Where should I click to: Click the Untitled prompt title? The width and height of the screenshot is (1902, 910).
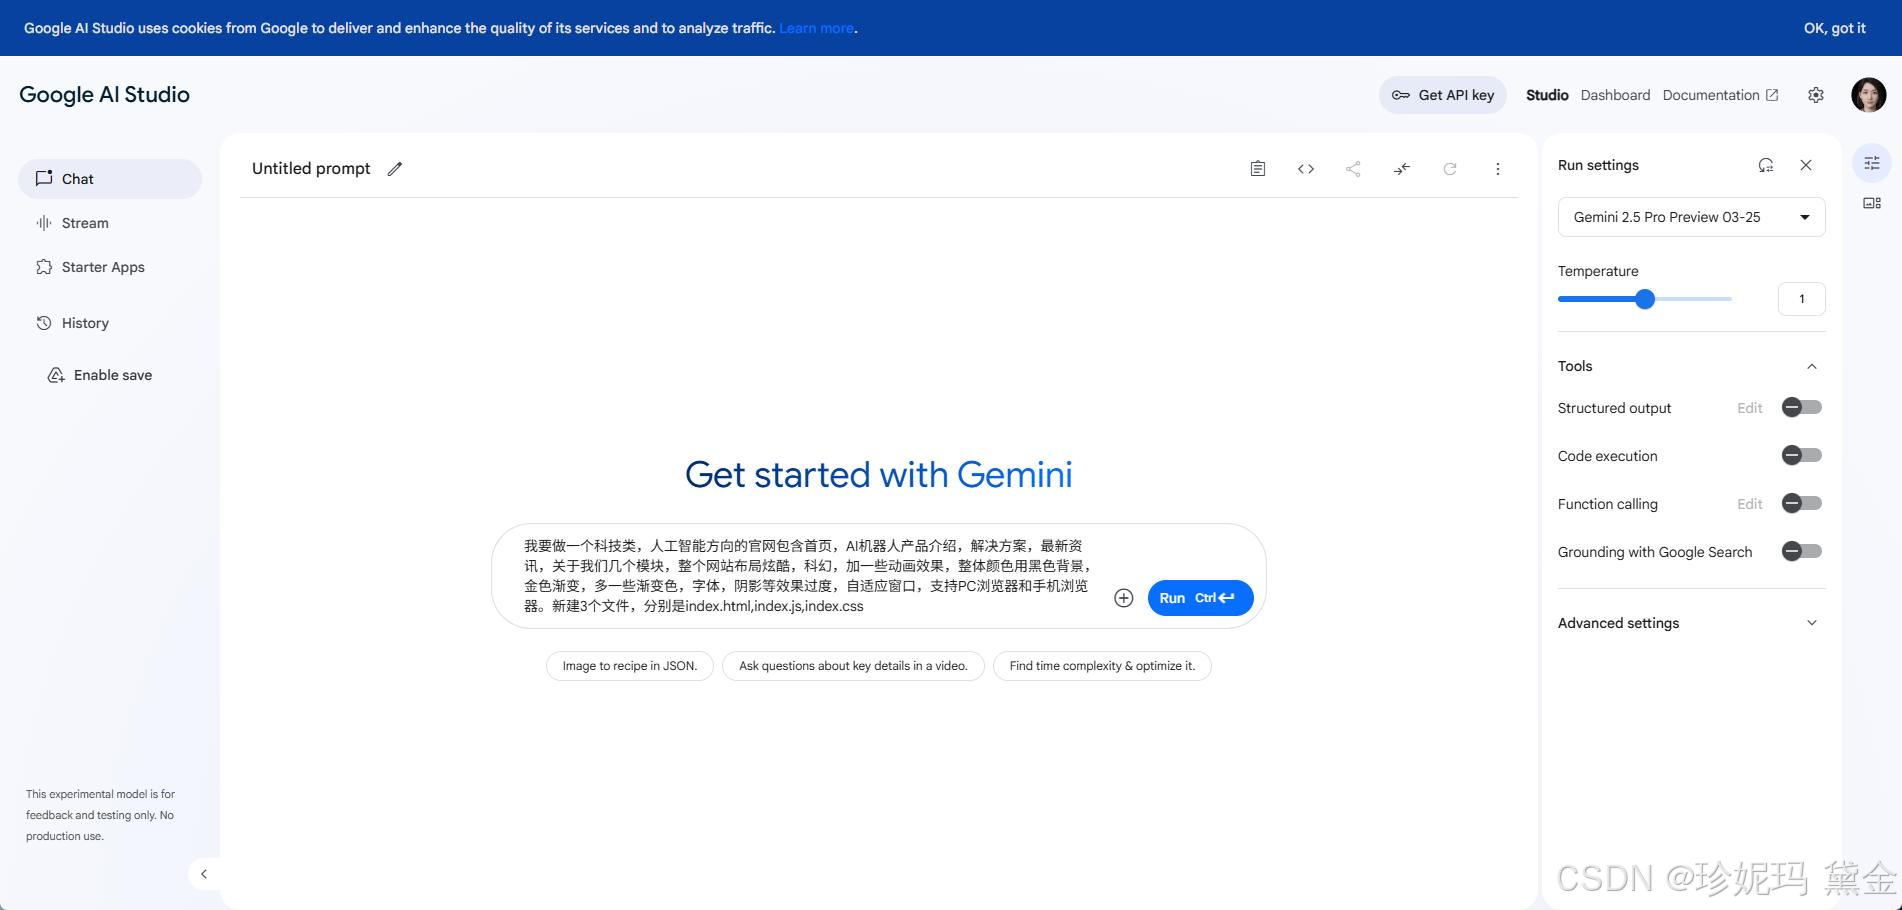coord(311,169)
